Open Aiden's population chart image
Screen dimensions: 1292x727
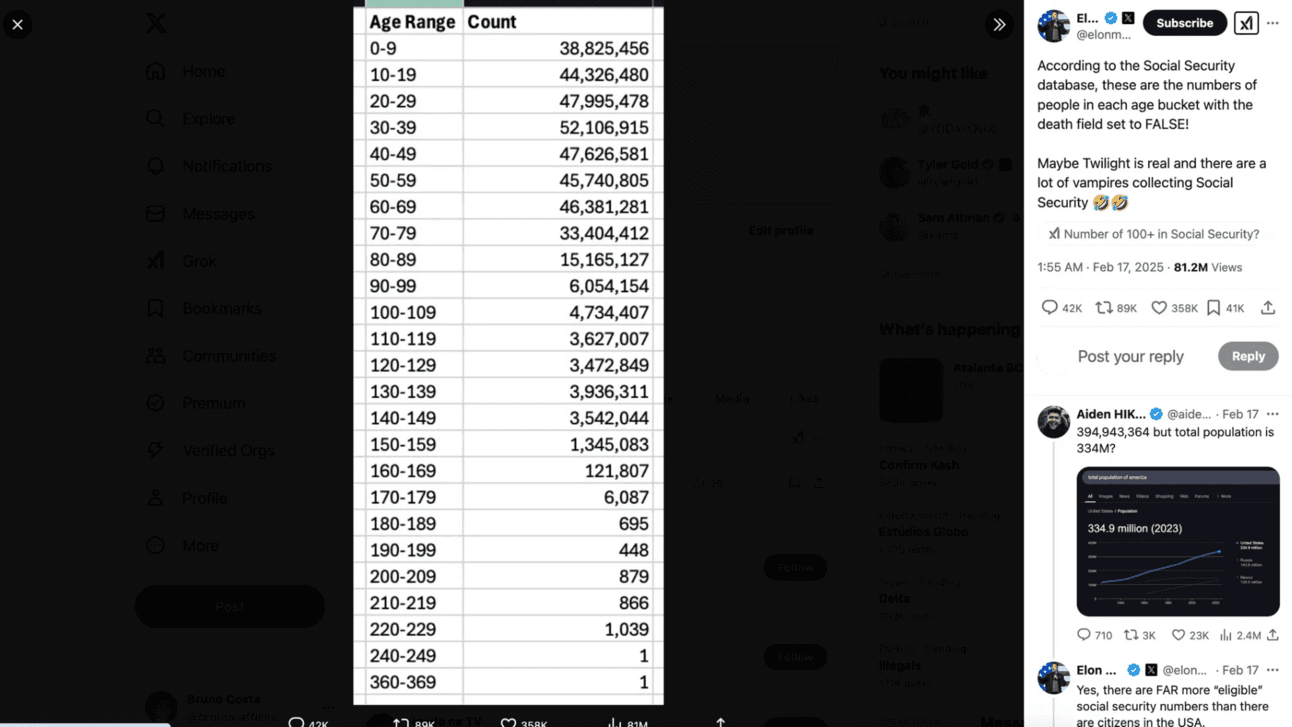(x=1178, y=541)
